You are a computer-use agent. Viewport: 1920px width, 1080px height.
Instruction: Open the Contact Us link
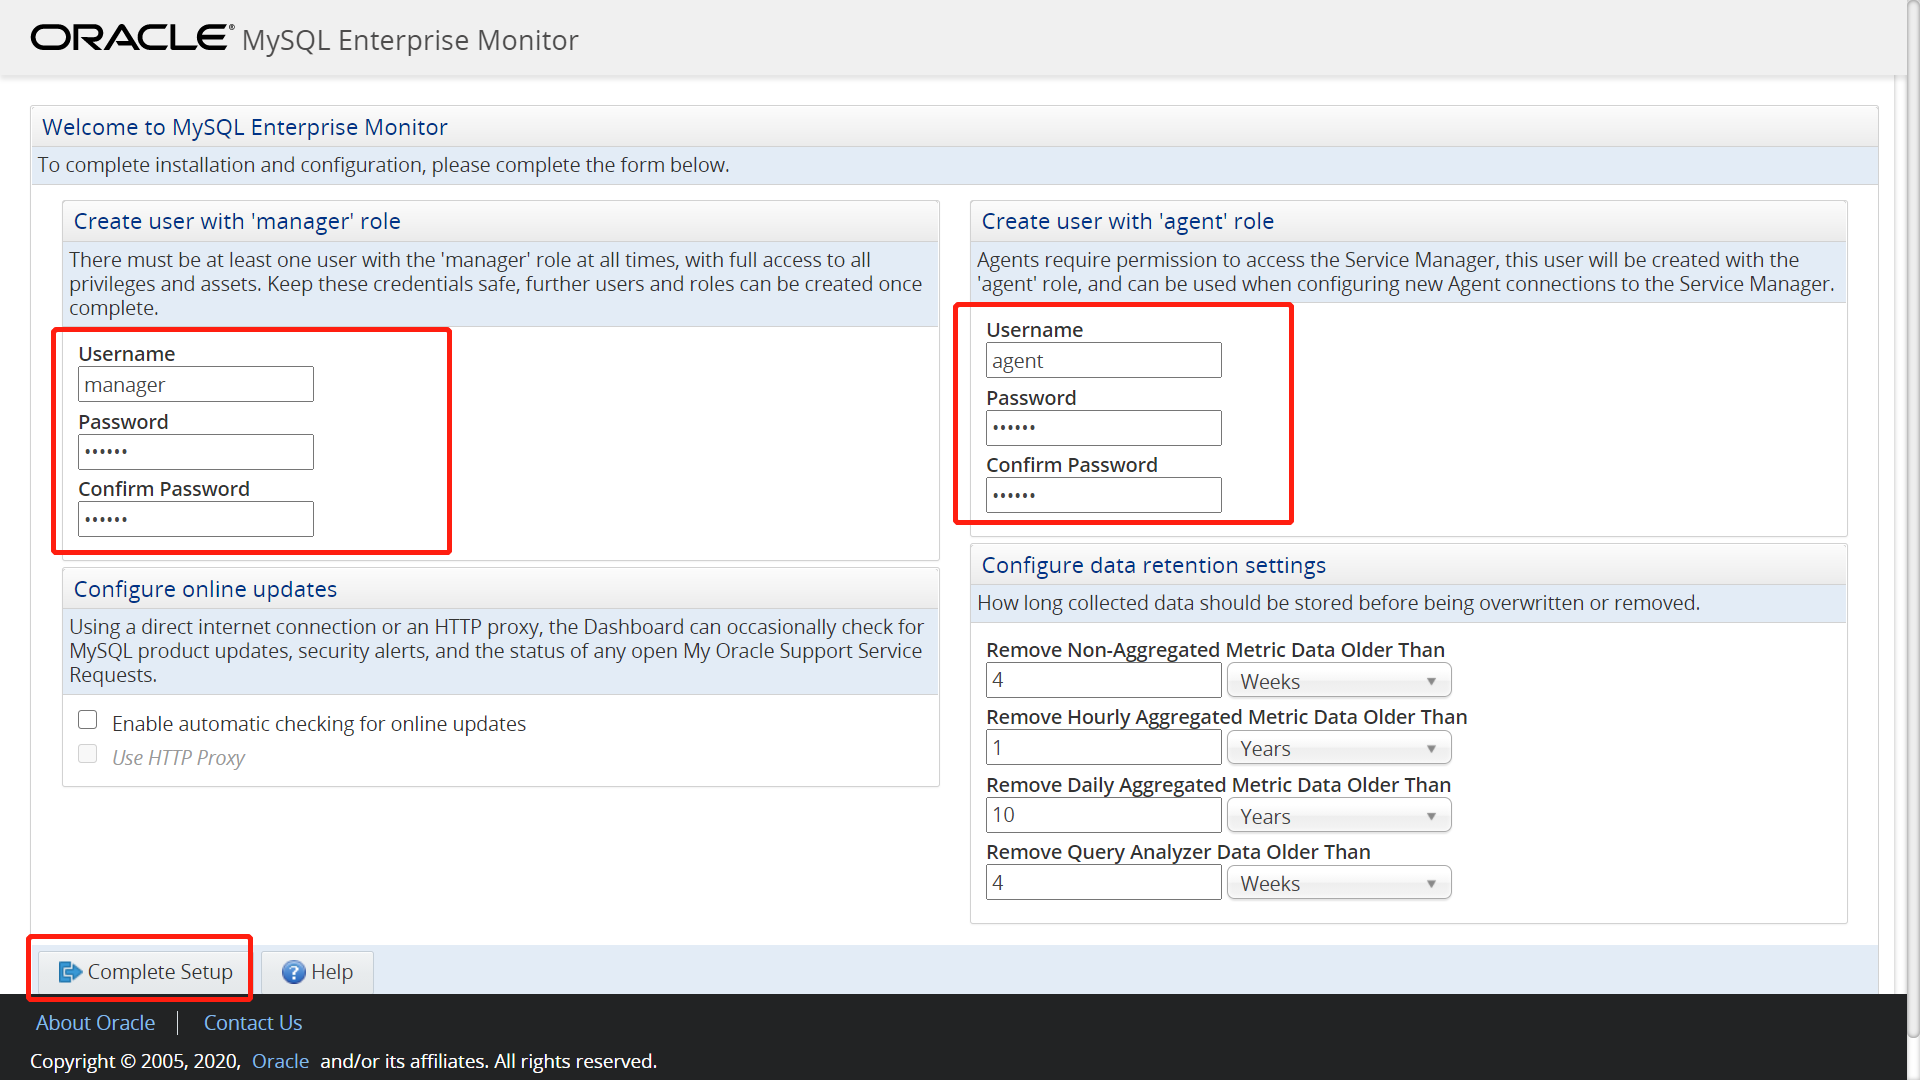(x=252, y=1023)
